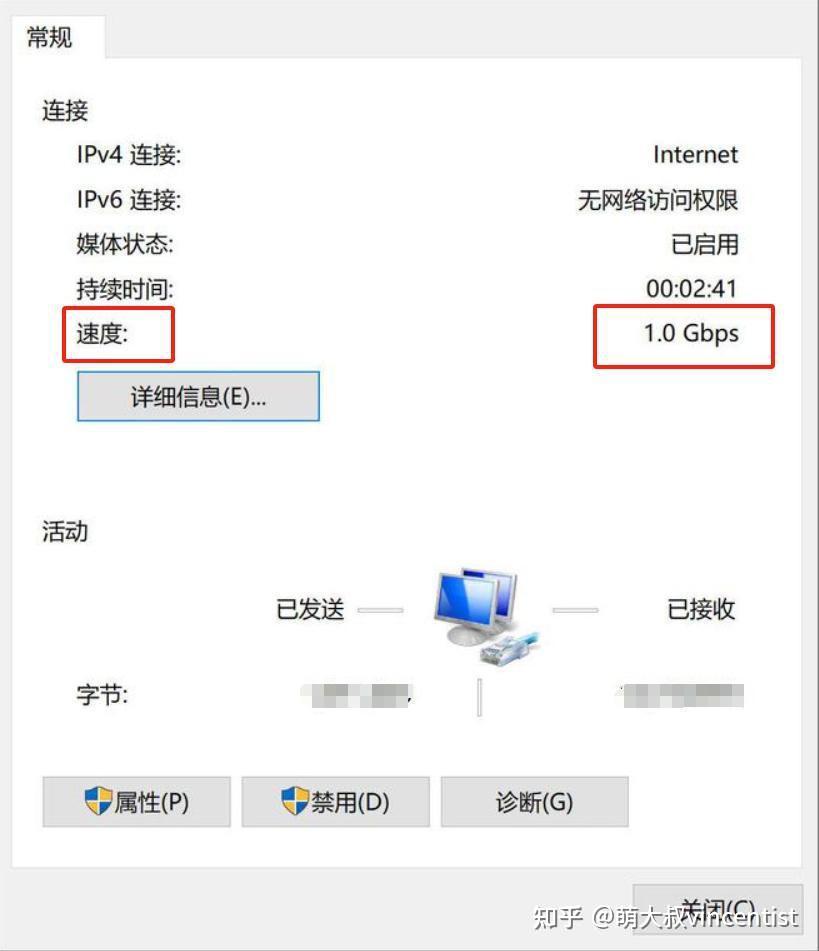Click the 活动 activity section heading
This screenshot has height=951, width=819.
click(65, 531)
